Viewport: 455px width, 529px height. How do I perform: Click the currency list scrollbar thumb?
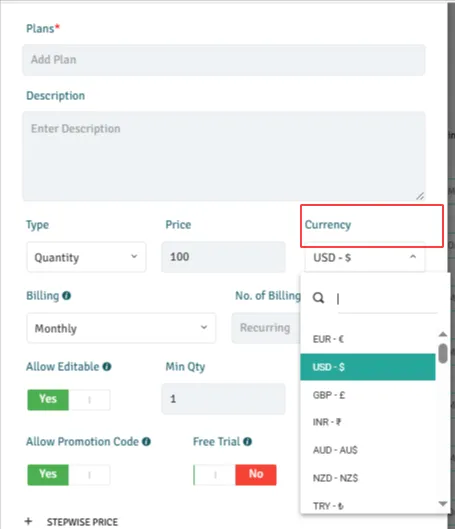point(443,353)
